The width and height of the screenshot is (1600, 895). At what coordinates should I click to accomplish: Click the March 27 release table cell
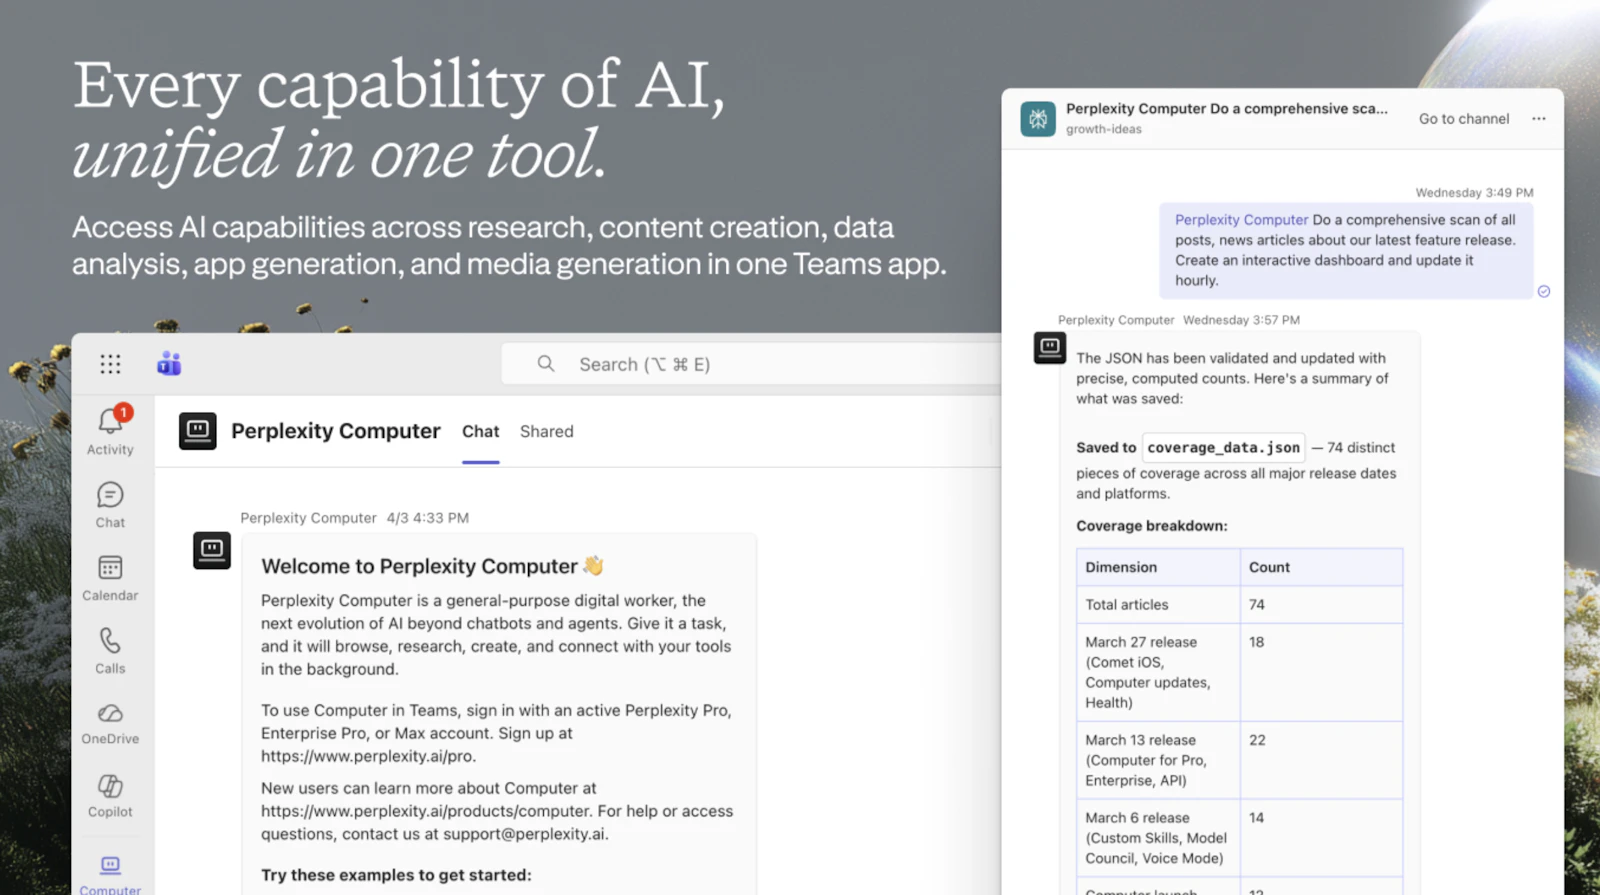click(x=1159, y=673)
